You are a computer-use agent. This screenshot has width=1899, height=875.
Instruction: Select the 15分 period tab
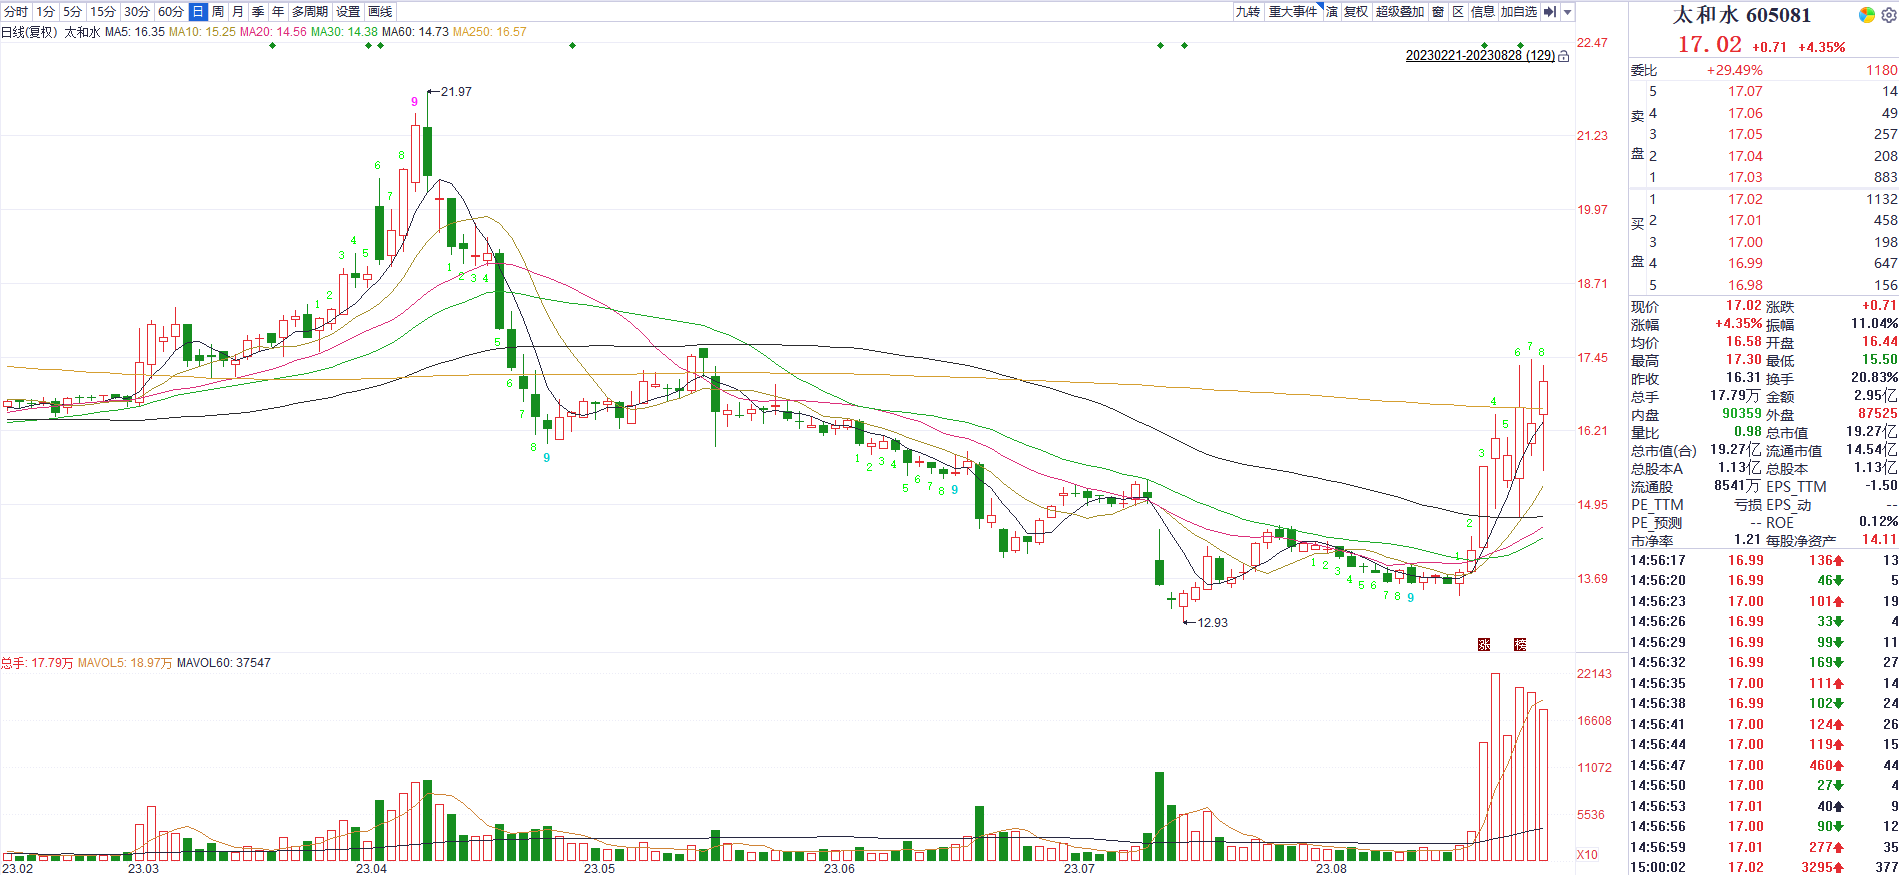(x=103, y=12)
